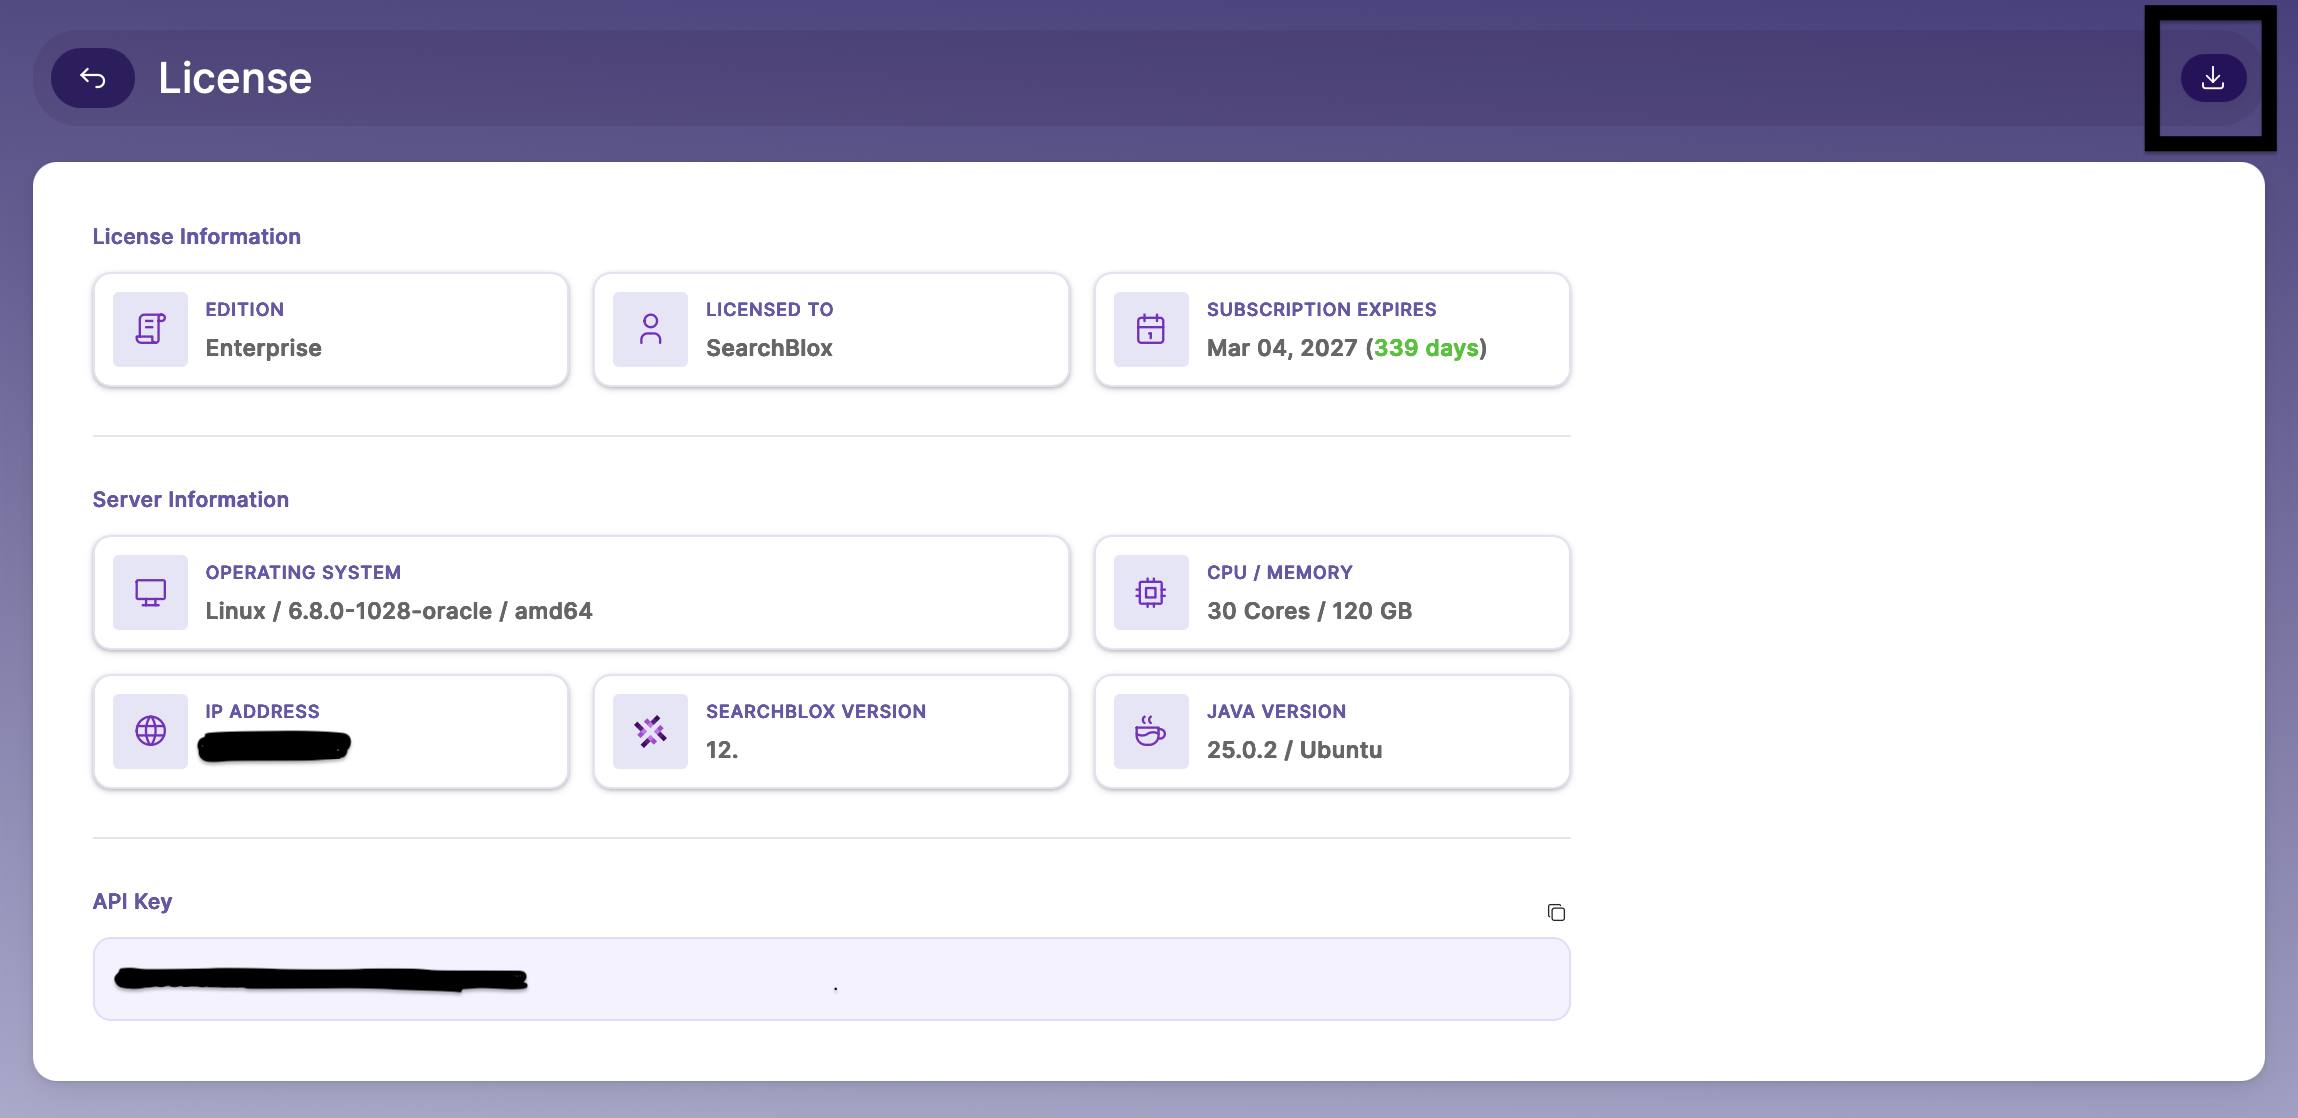
Task: Click the Java coffee cup icon
Action: point(1150,731)
